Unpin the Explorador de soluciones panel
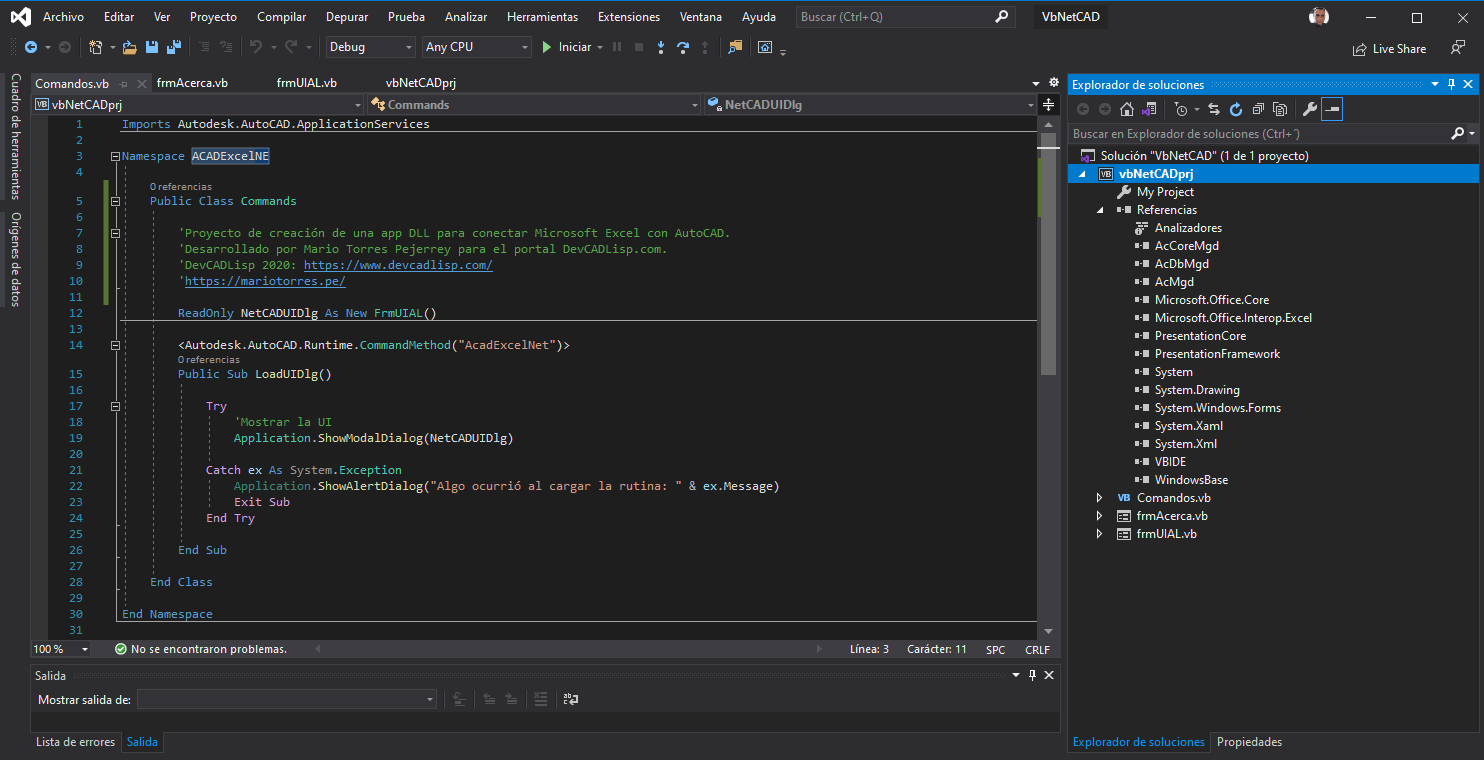The height and width of the screenshot is (760, 1484). [x=1451, y=84]
